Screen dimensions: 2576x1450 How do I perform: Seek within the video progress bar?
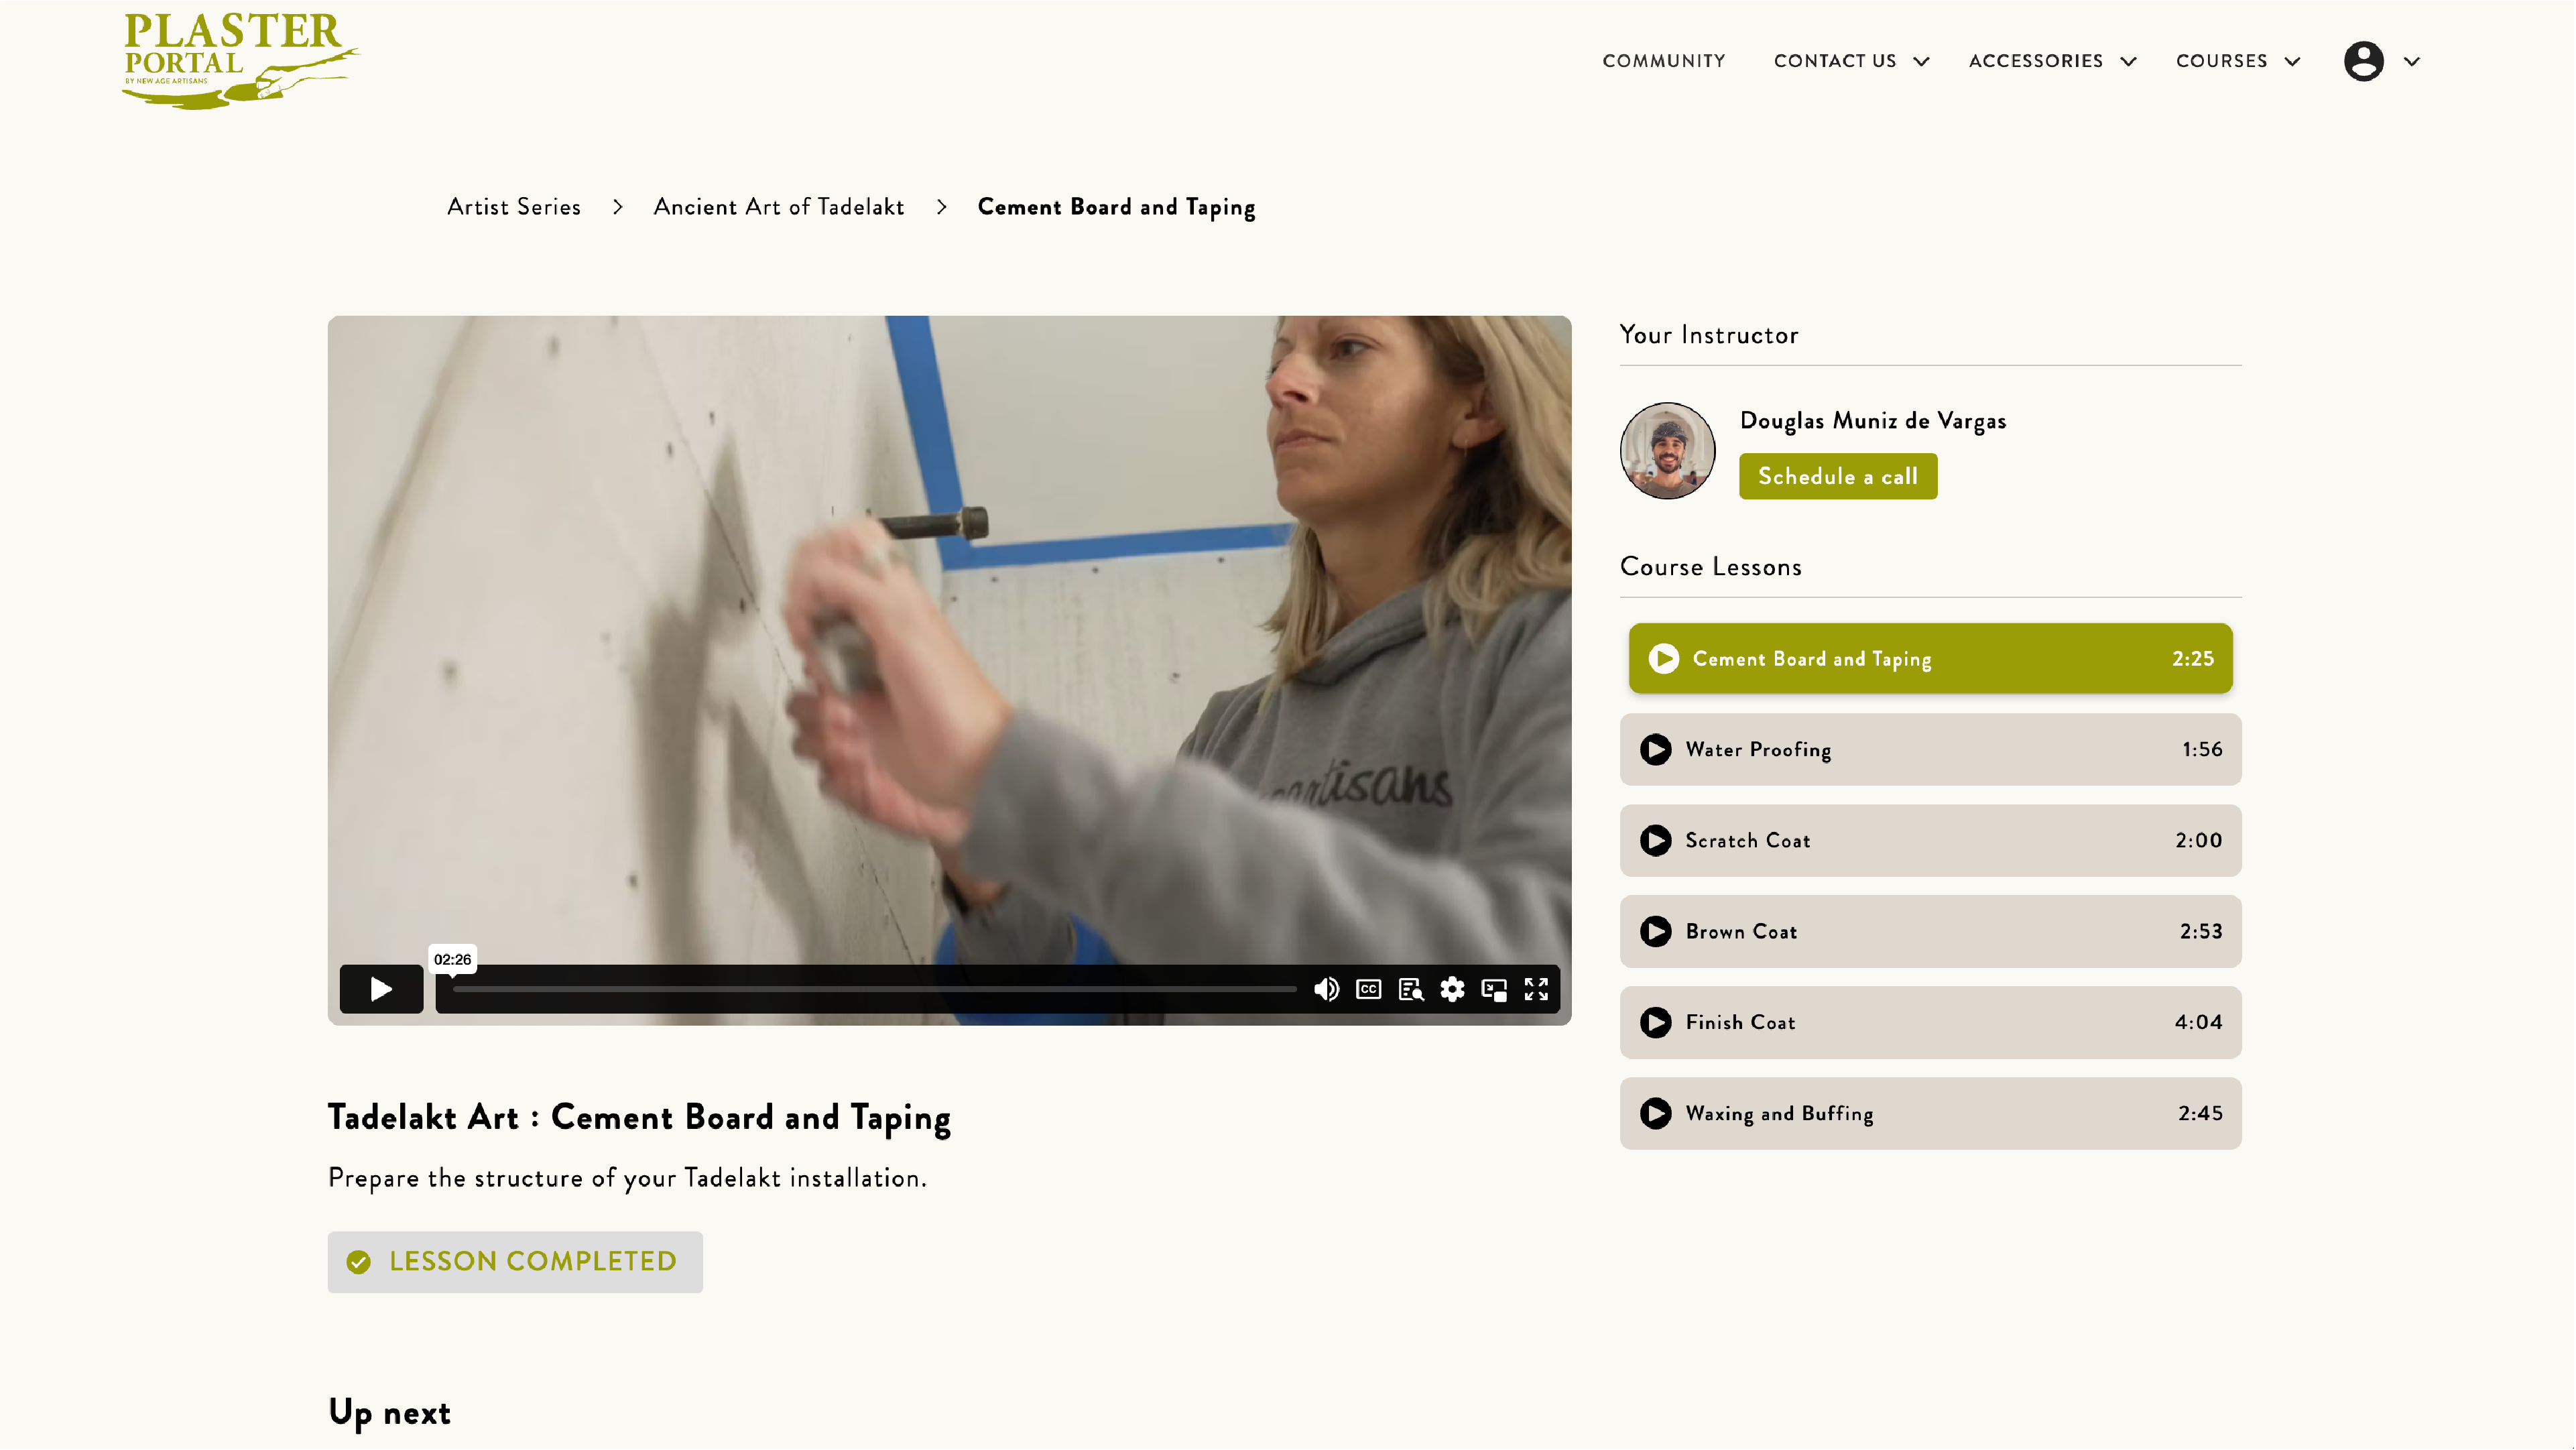click(874, 989)
